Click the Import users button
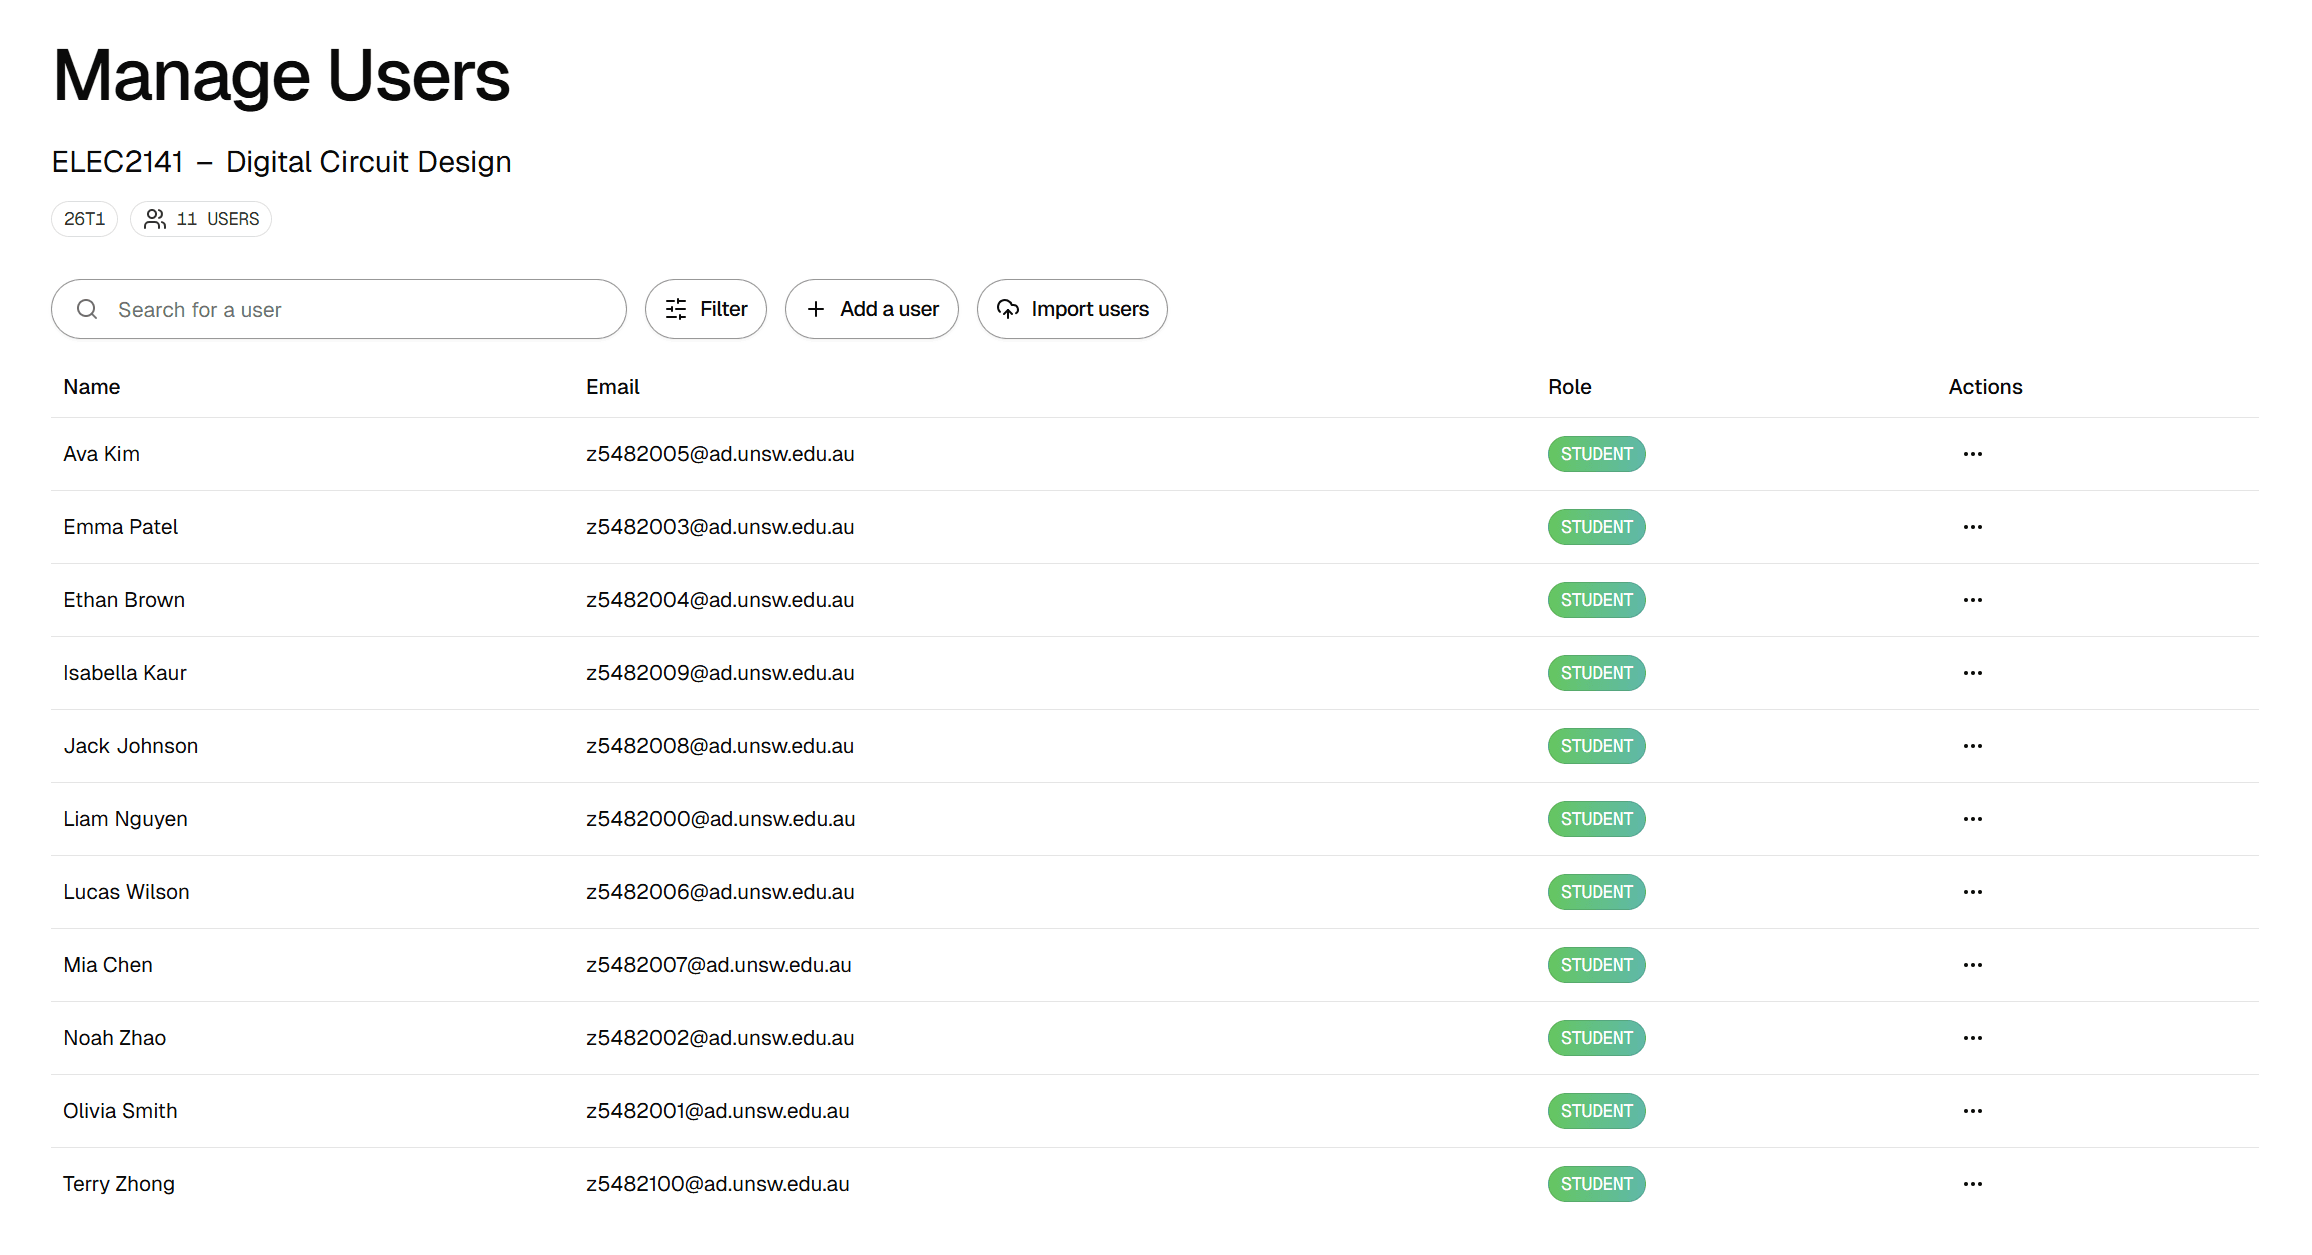This screenshot has width=2312, height=1255. point(1072,309)
